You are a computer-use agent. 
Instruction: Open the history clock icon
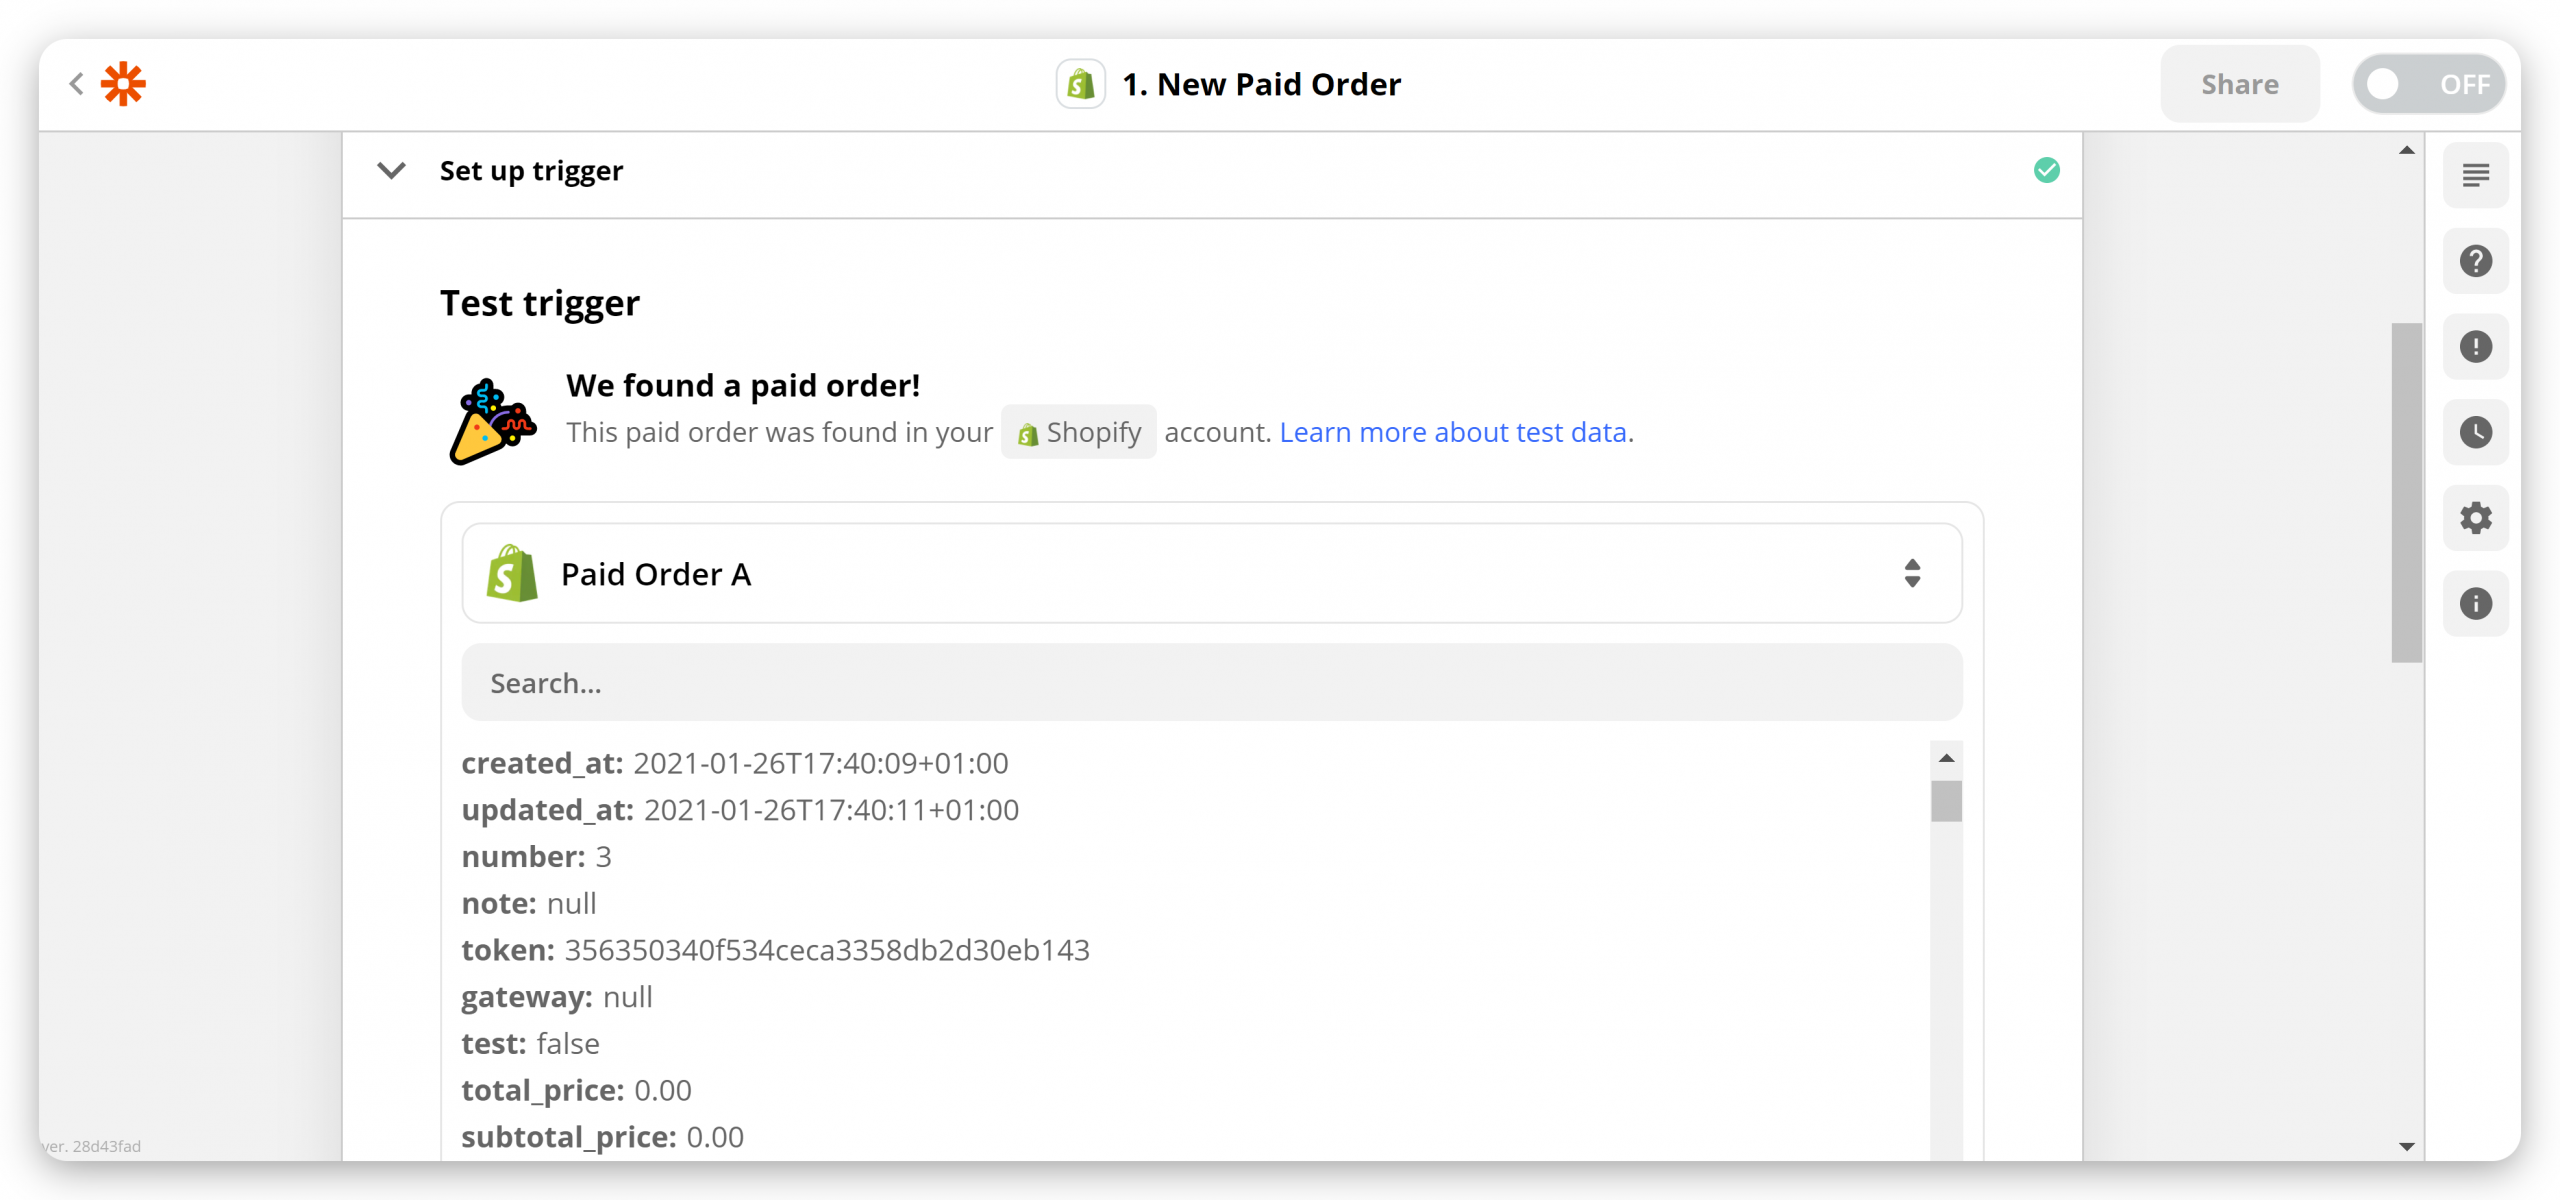(x=2476, y=432)
